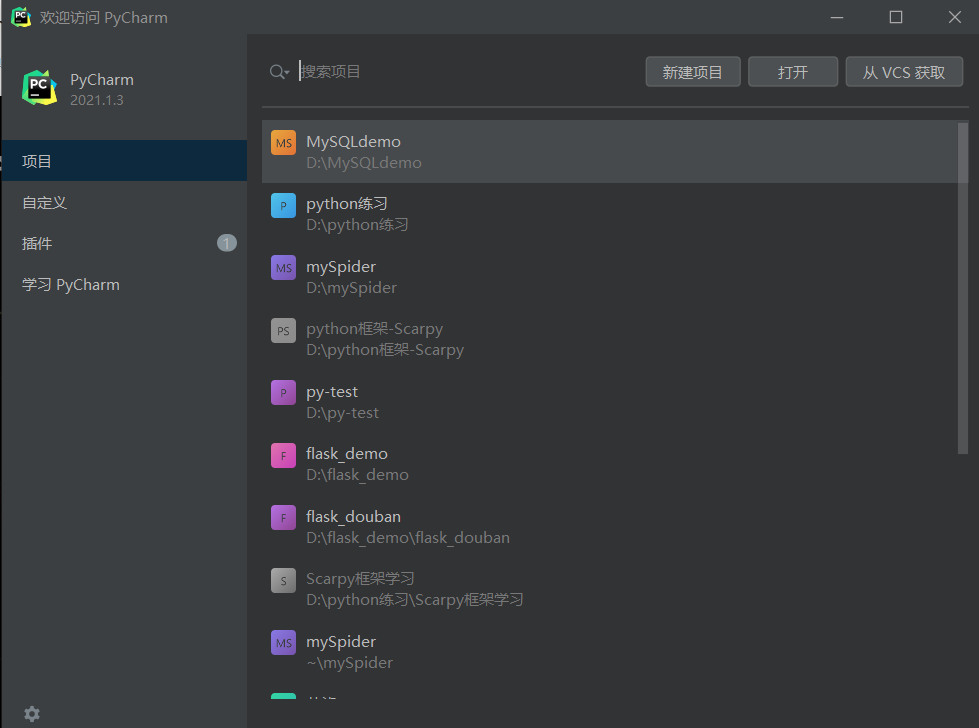The width and height of the screenshot is (979, 728).
Task: Click the D:\mySpider path text
Action: point(352,288)
